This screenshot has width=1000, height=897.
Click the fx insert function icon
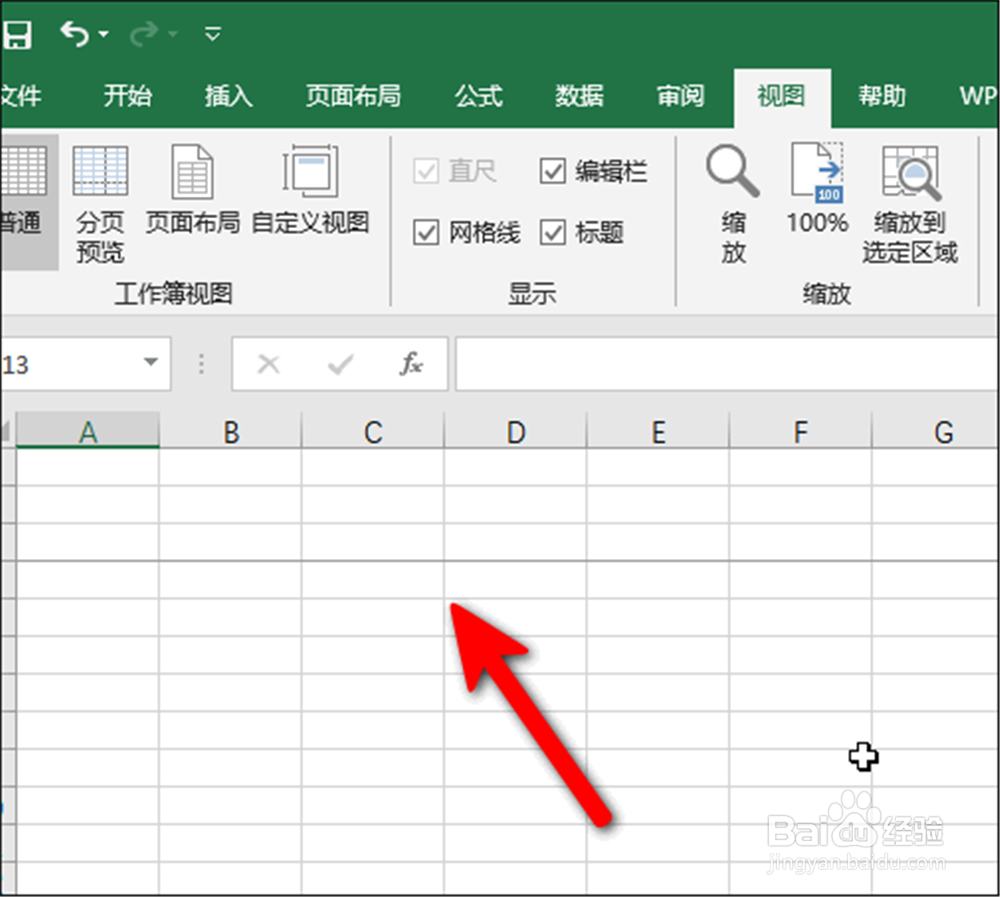411,364
